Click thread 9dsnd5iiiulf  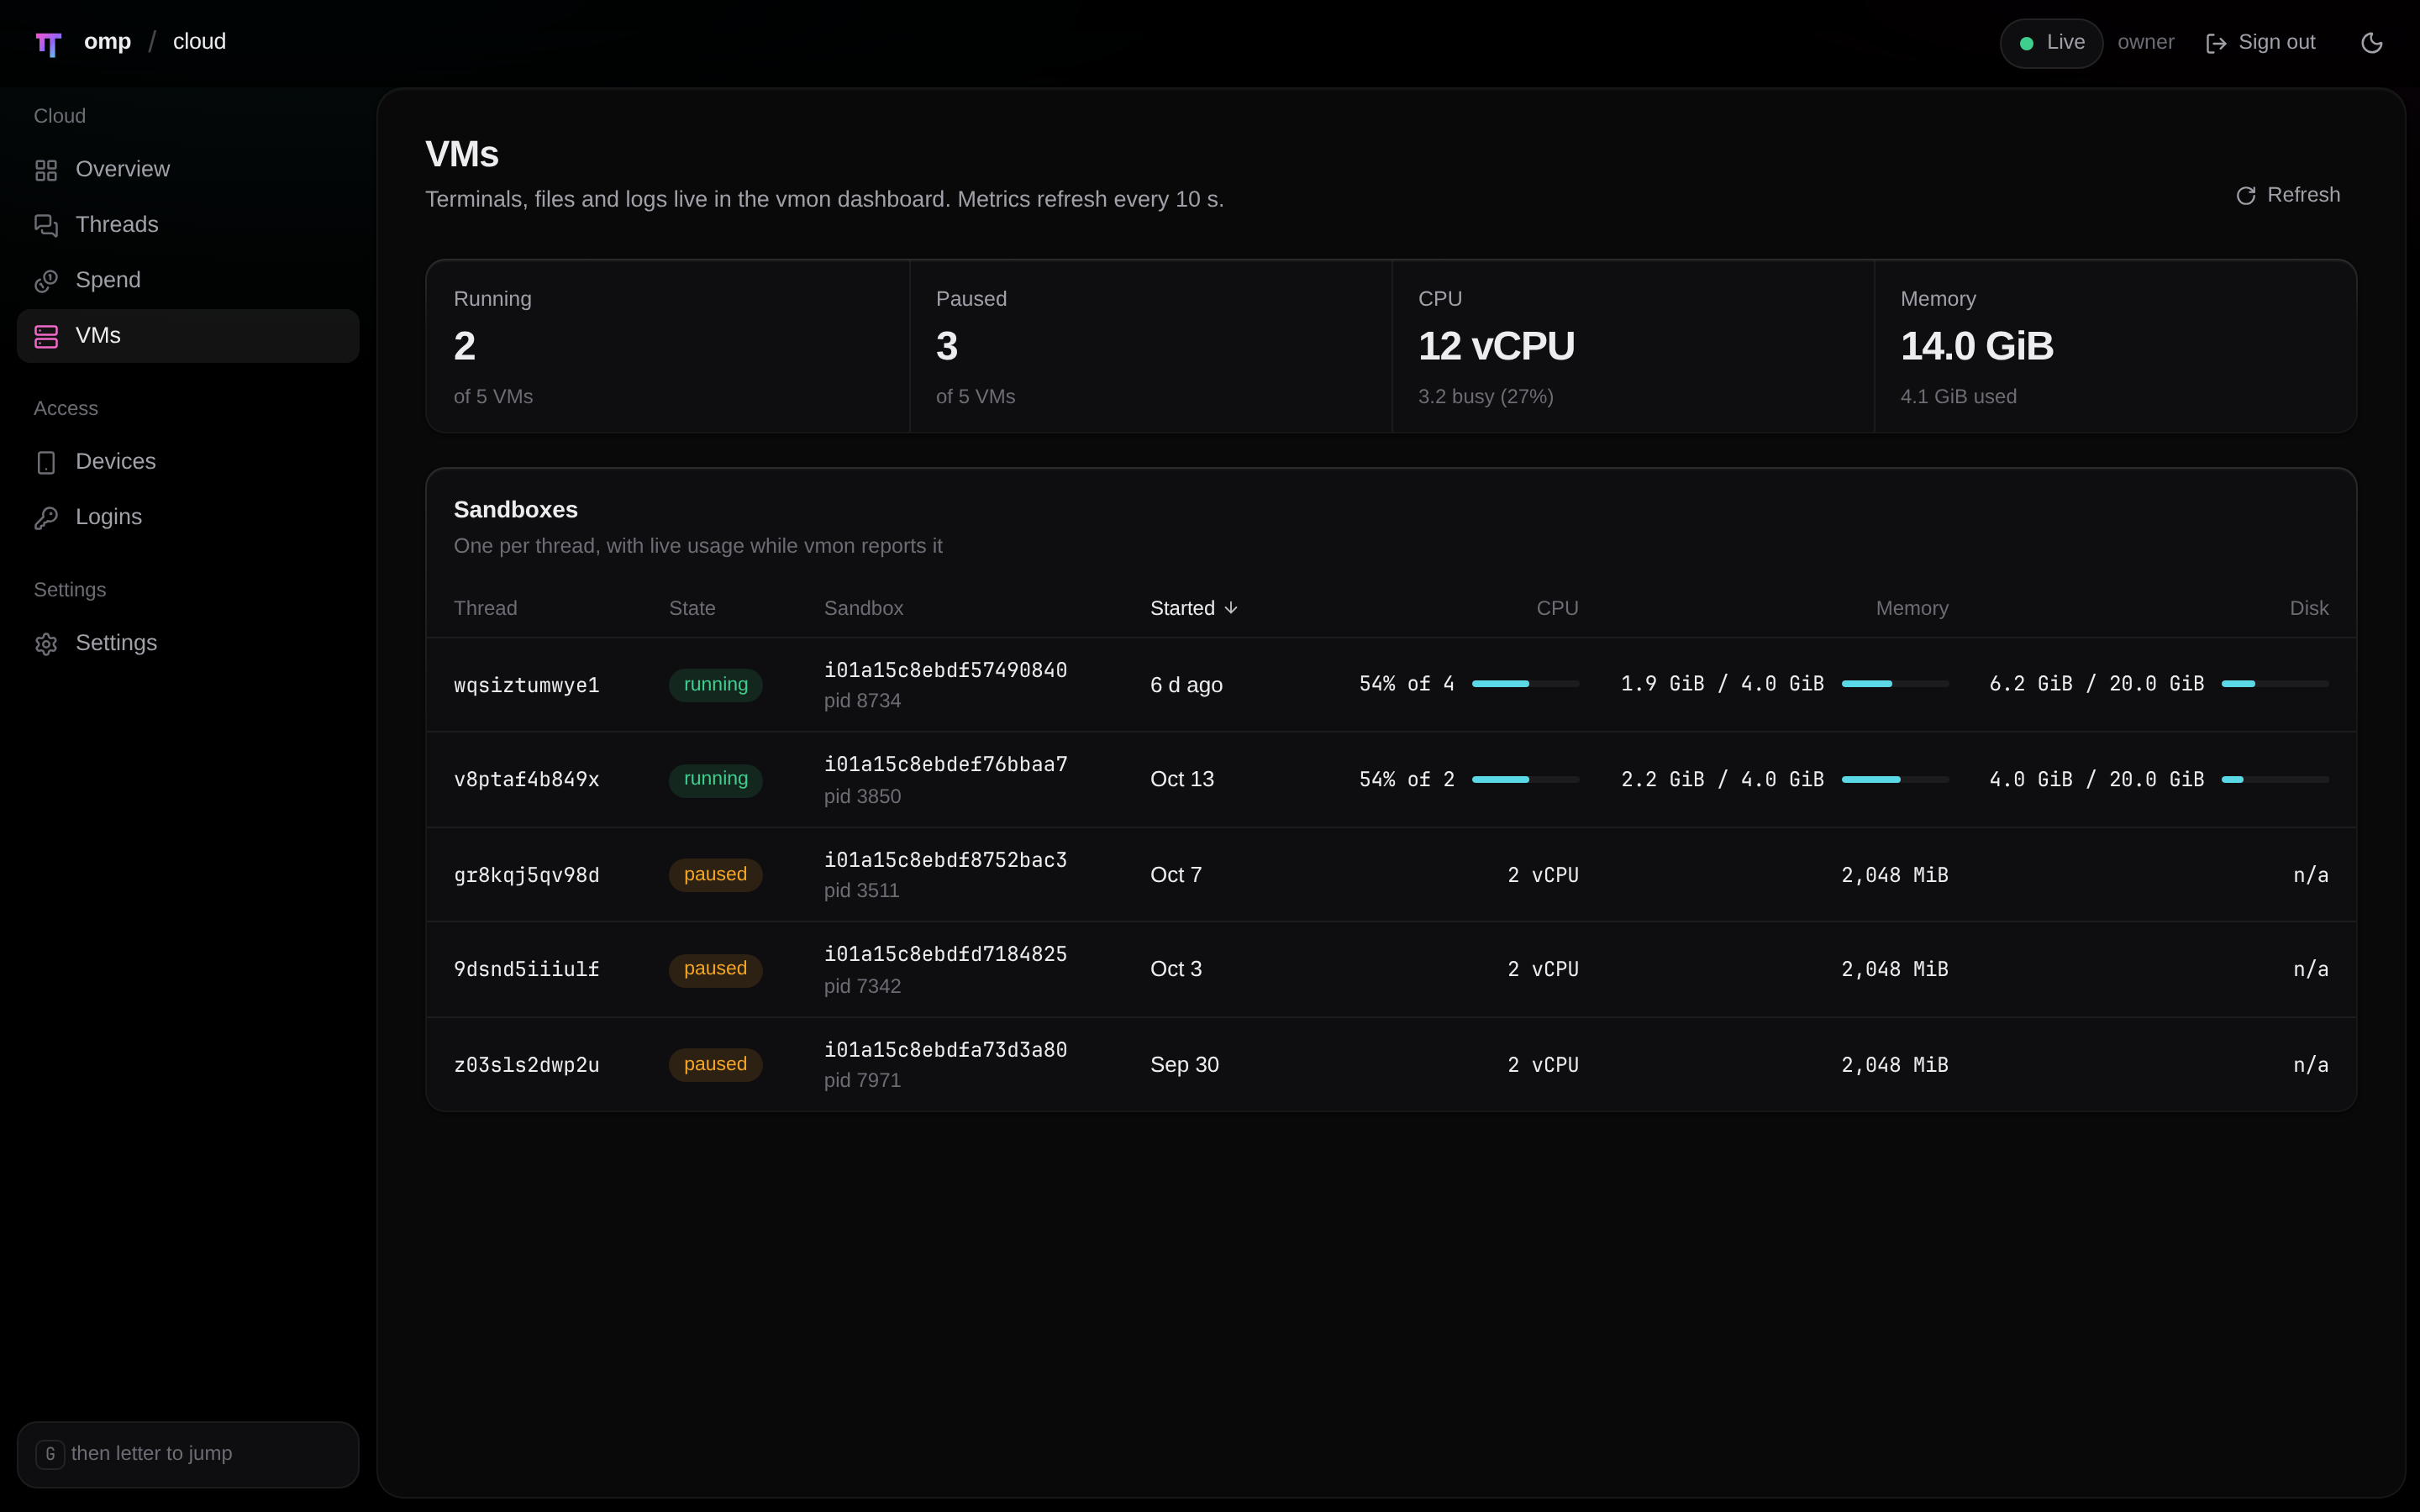tap(527, 969)
